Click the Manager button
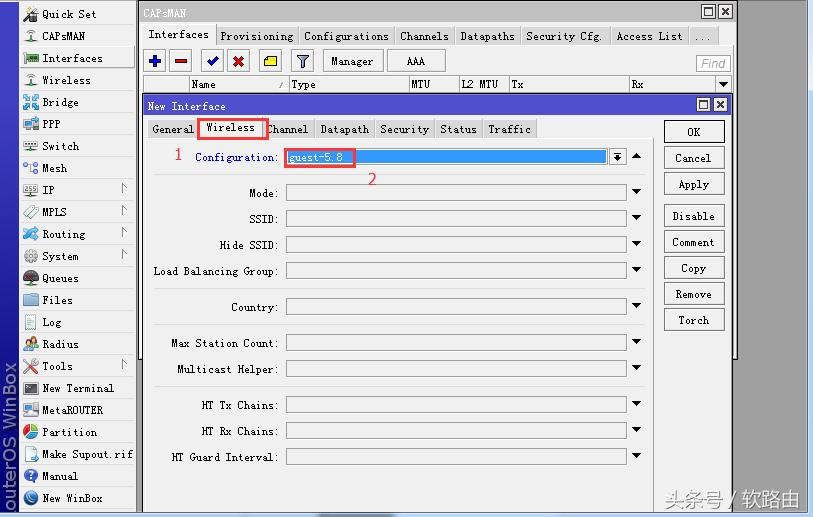Image resolution: width=813 pixels, height=517 pixels. click(353, 61)
